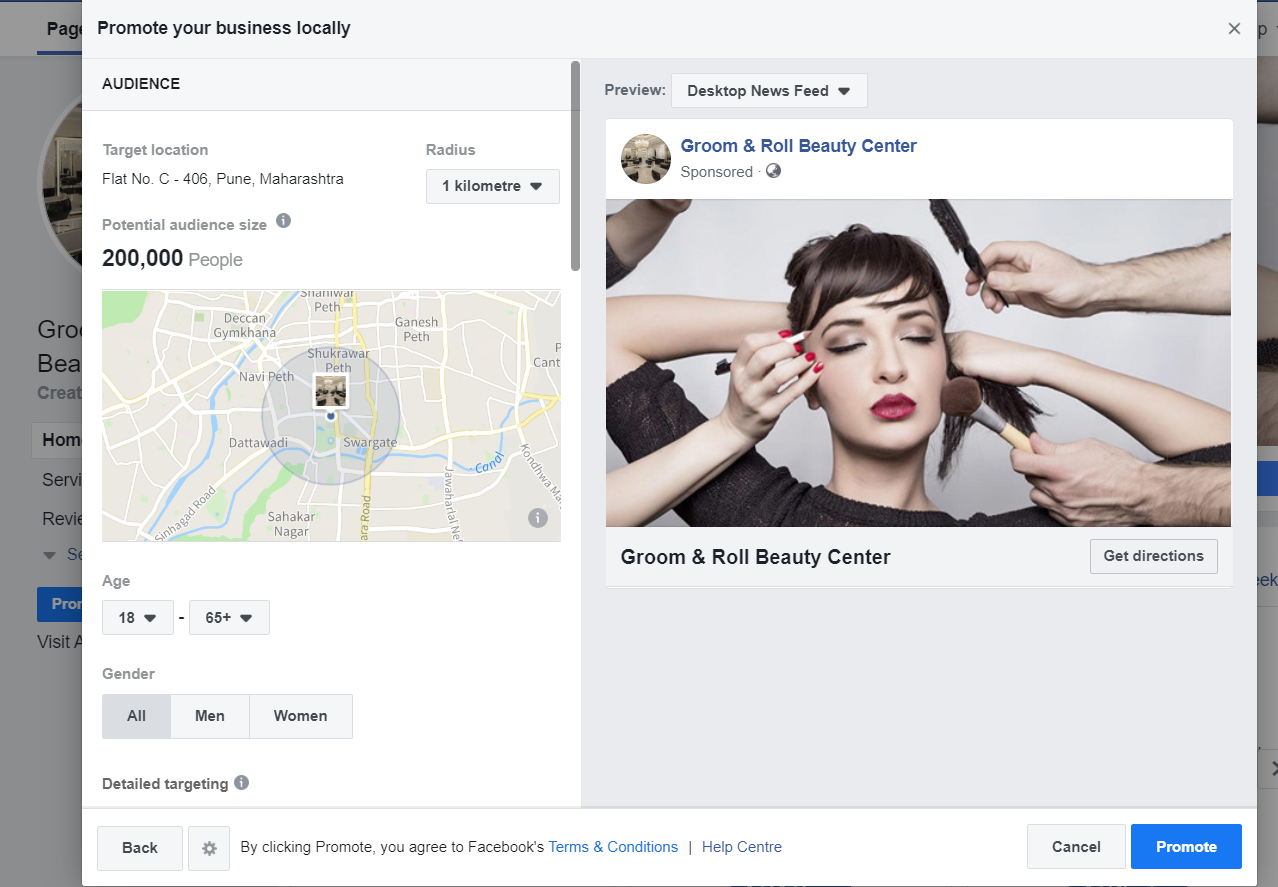The height and width of the screenshot is (887, 1278).
Task: Click the Potential audience size info icon
Action: (283, 221)
